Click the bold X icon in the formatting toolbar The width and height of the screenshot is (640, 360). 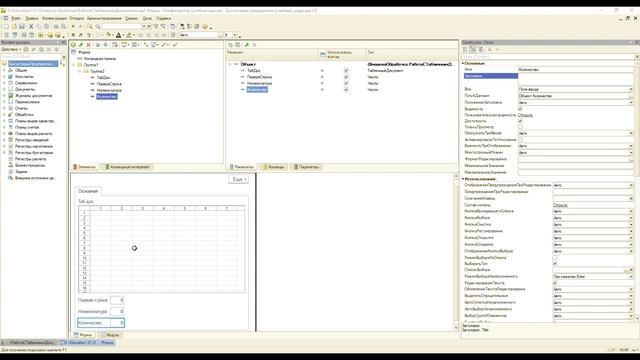coord(73,36)
